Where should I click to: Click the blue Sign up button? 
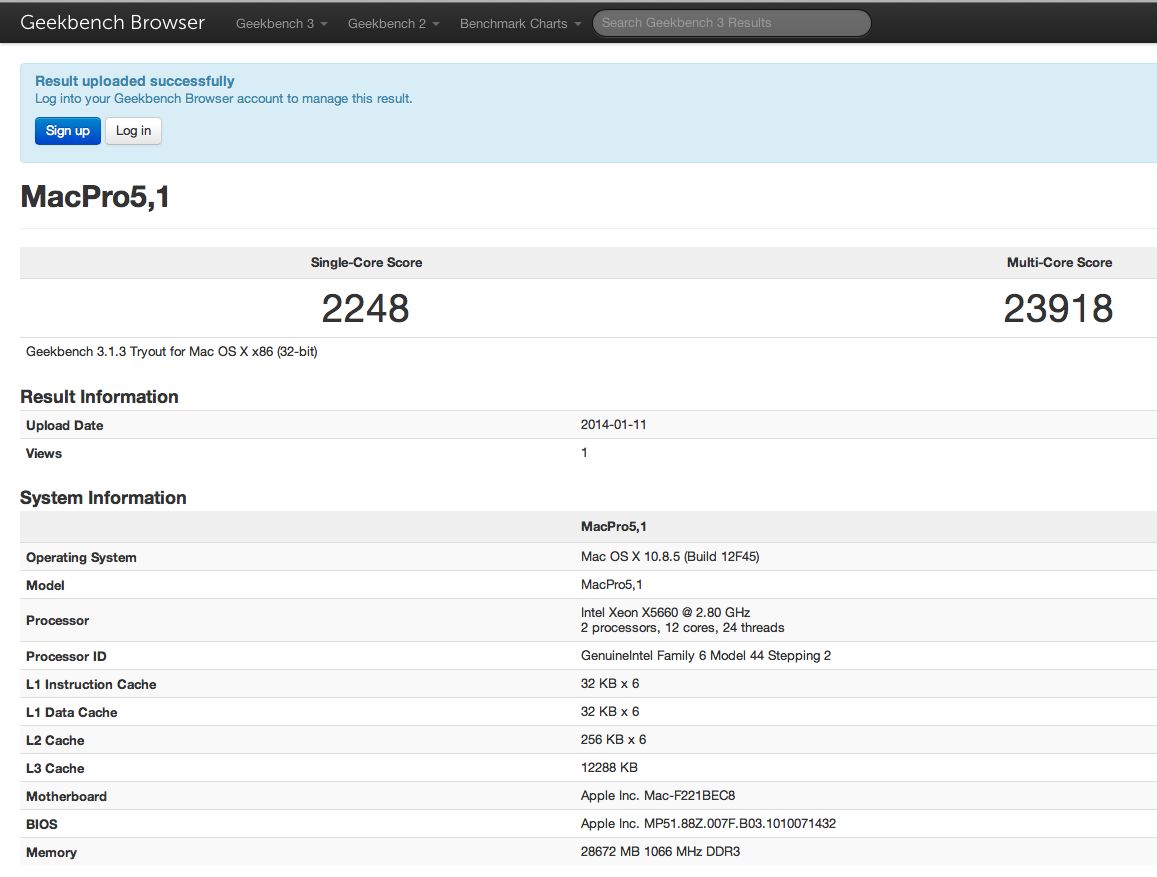tap(68, 131)
